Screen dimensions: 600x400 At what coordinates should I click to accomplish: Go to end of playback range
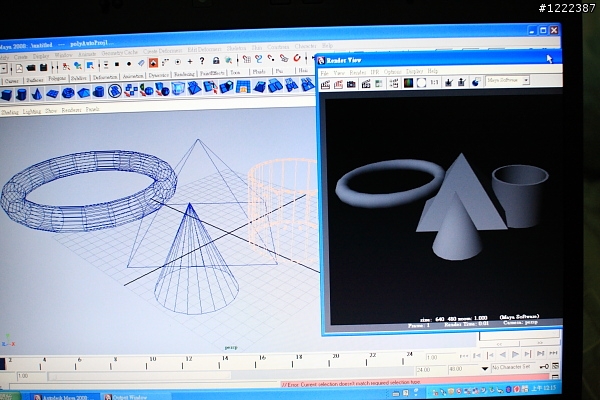pyautogui.click(x=553, y=353)
